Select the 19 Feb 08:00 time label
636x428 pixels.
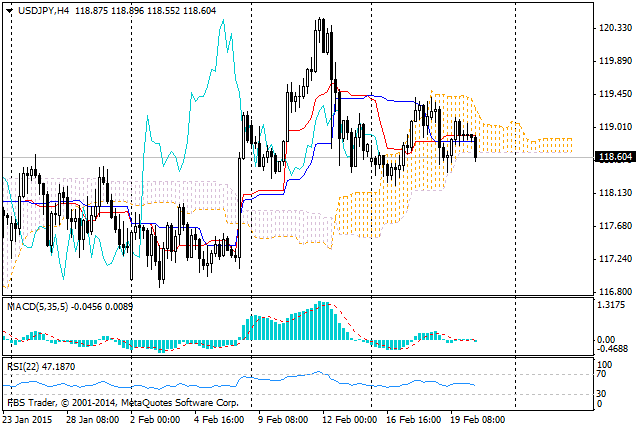coord(479,420)
